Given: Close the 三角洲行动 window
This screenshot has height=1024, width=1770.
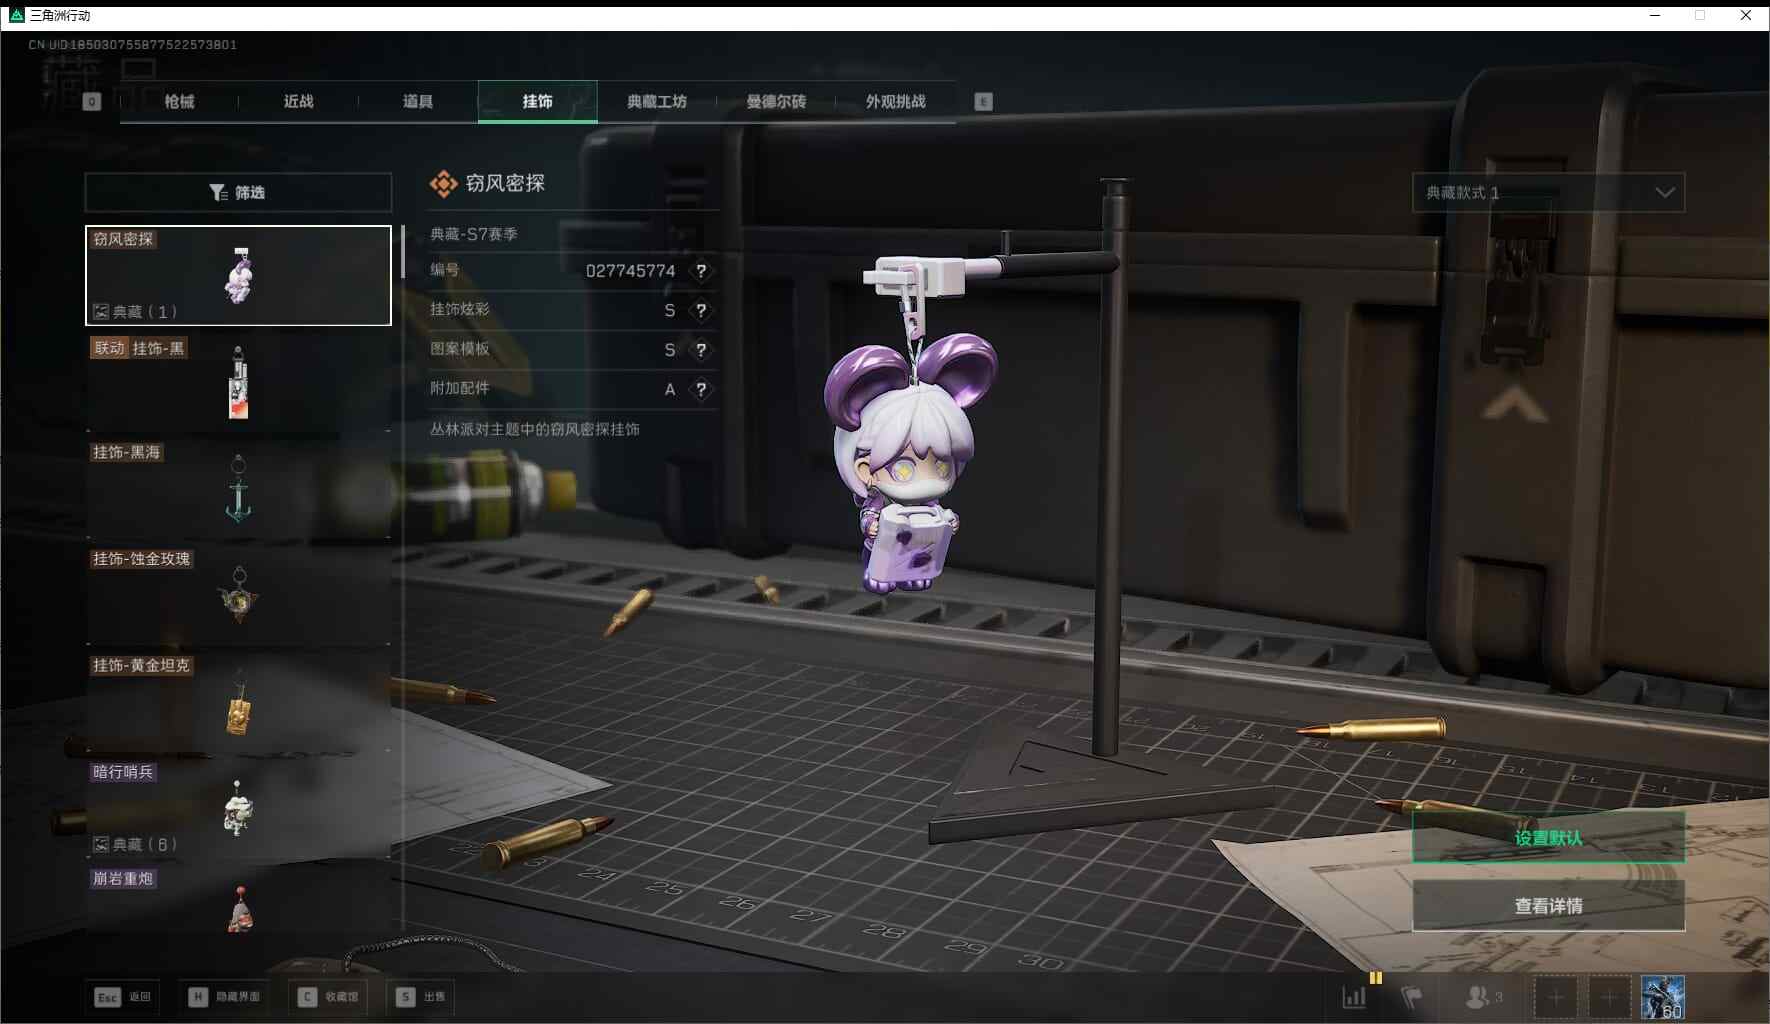Looking at the screenshot, I should click(1746, 15).
